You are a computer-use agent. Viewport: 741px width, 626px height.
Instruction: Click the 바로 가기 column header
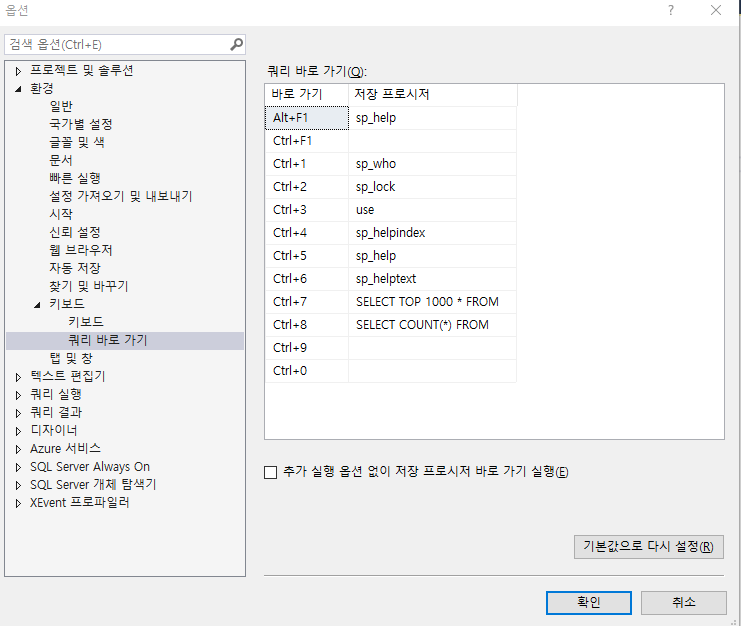click(x=307, y=94)
